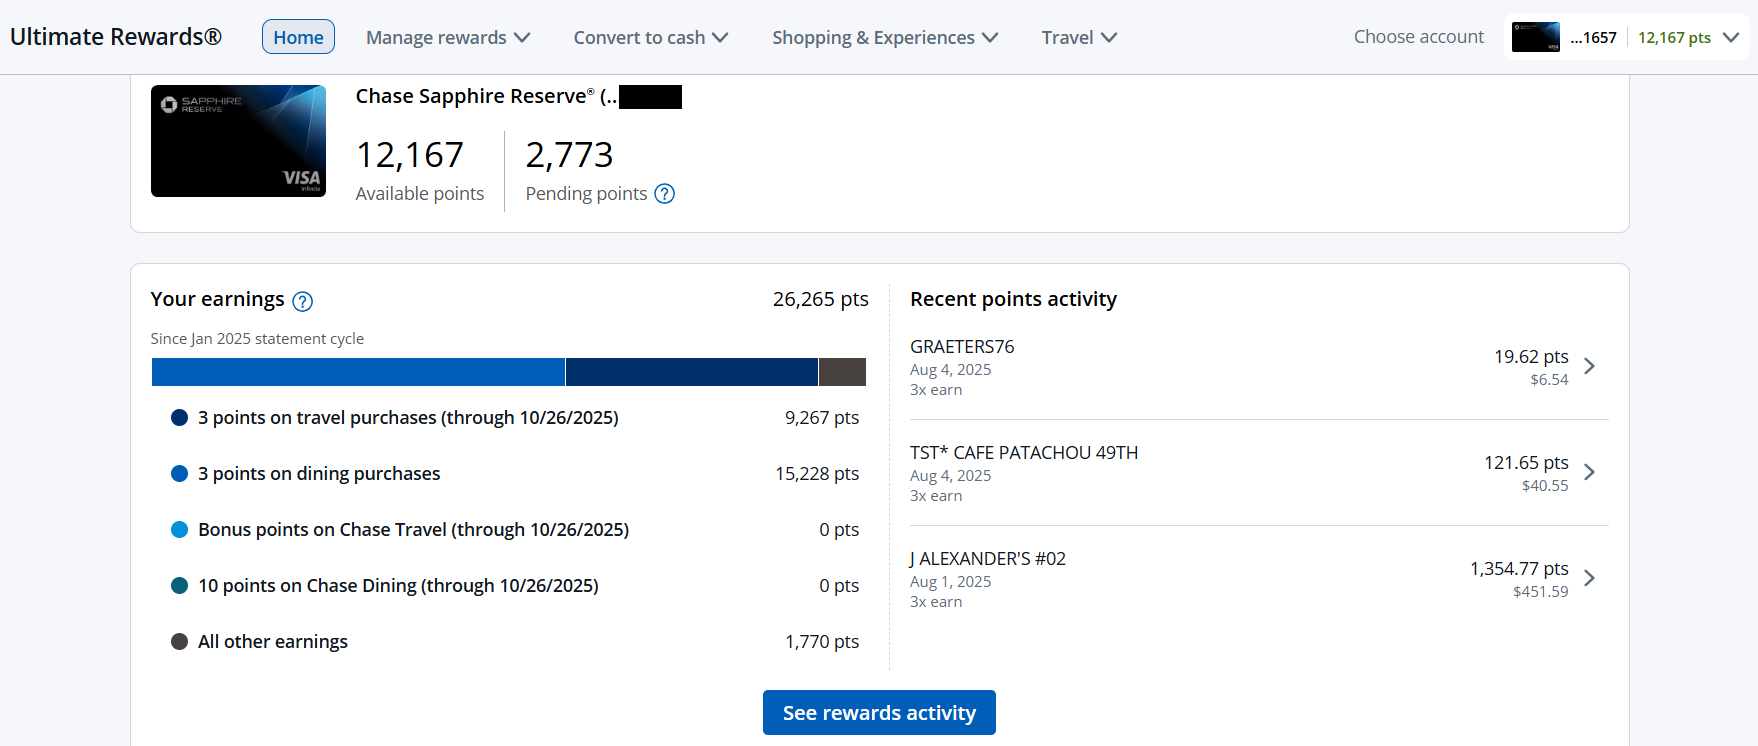Open the Your earnings help icon
The height and width of the screenshot is (746, 1758).
[x=302, y=301]
